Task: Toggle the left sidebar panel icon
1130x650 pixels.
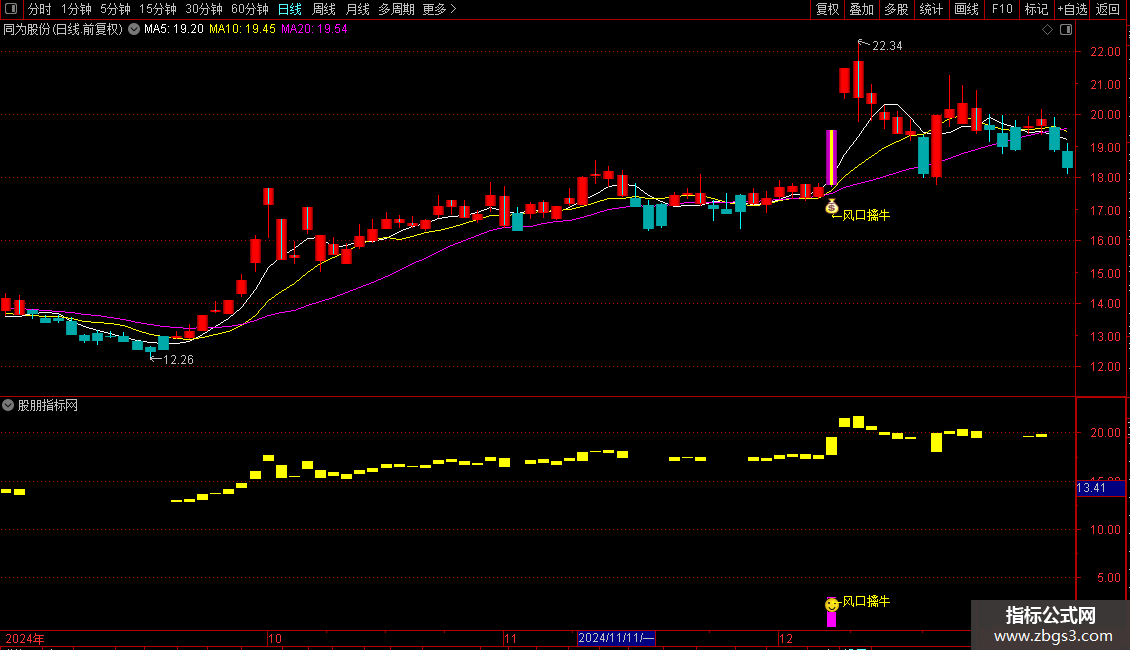Action: 11,9
